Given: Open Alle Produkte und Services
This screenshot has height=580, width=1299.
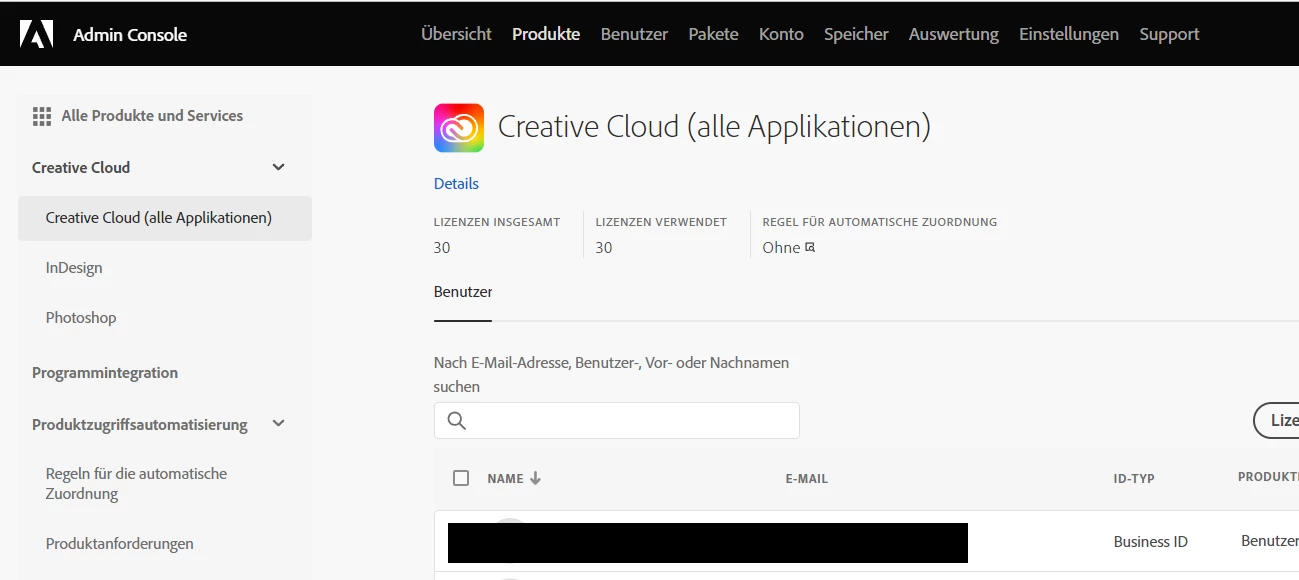Looking at the screenshot, I should point(152,116).
